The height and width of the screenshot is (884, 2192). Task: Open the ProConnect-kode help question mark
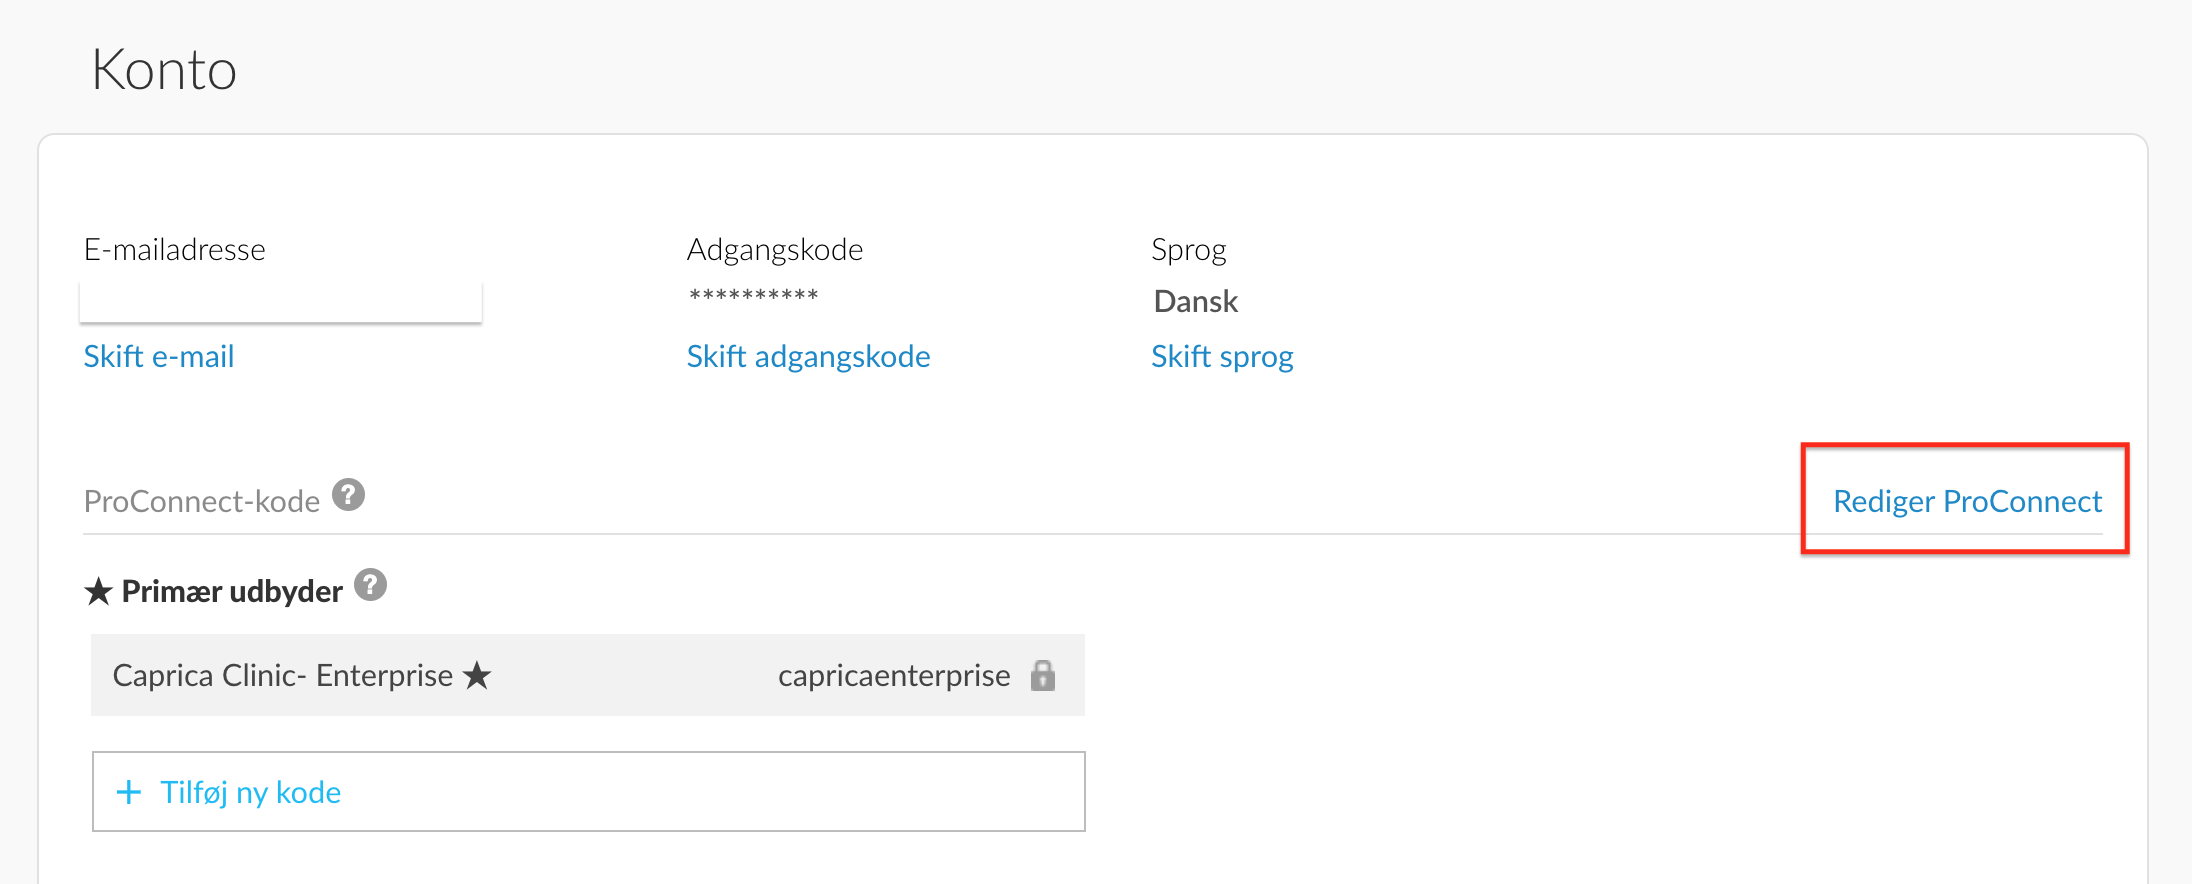349,495
